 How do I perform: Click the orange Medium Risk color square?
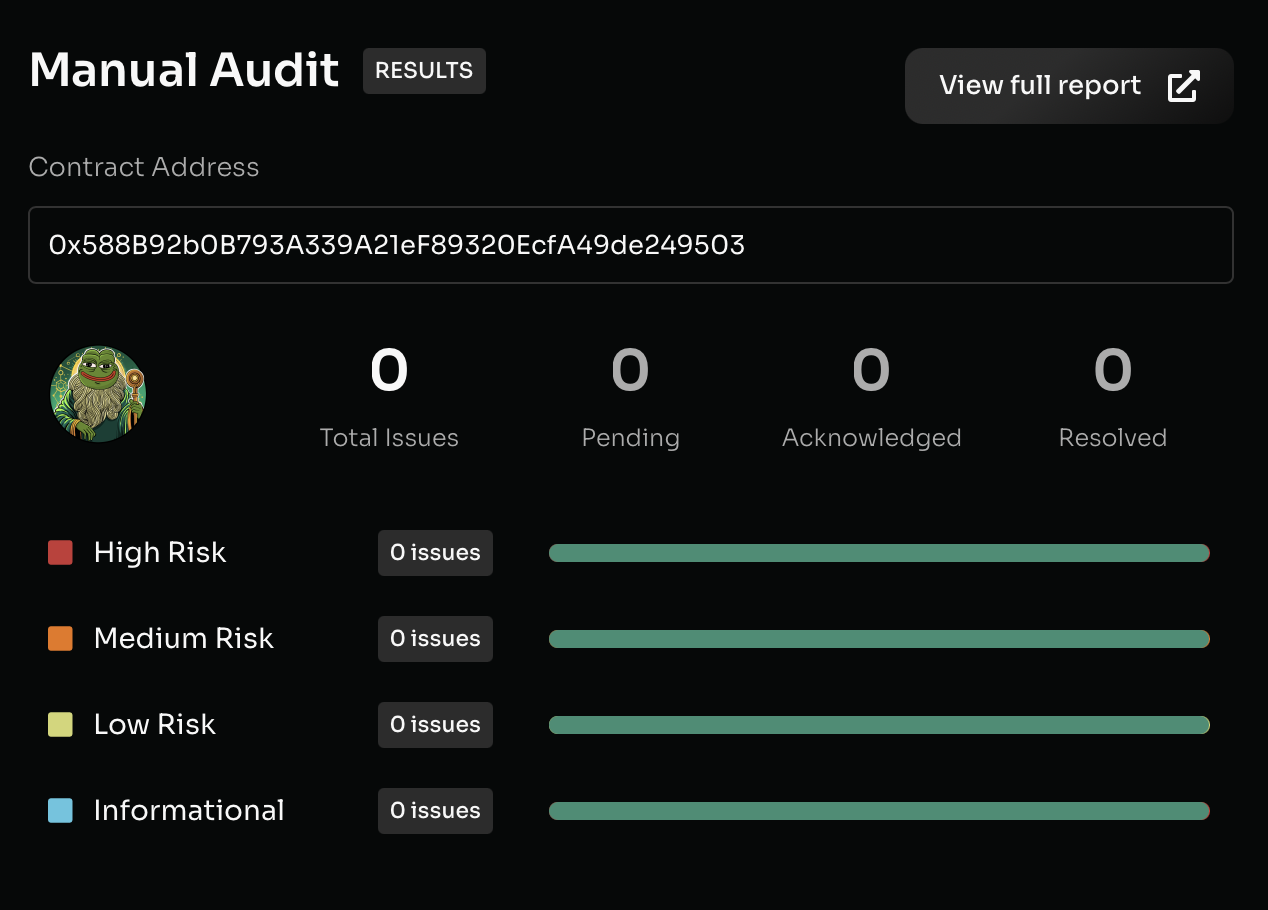click(x=60, y=639)
